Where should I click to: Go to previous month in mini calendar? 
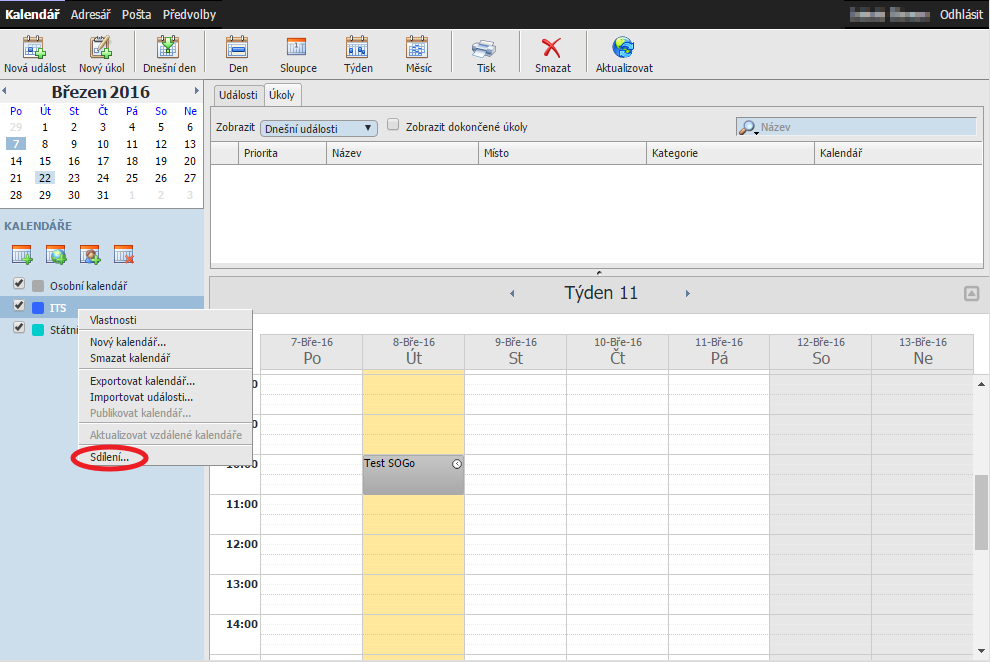(4, 91)
